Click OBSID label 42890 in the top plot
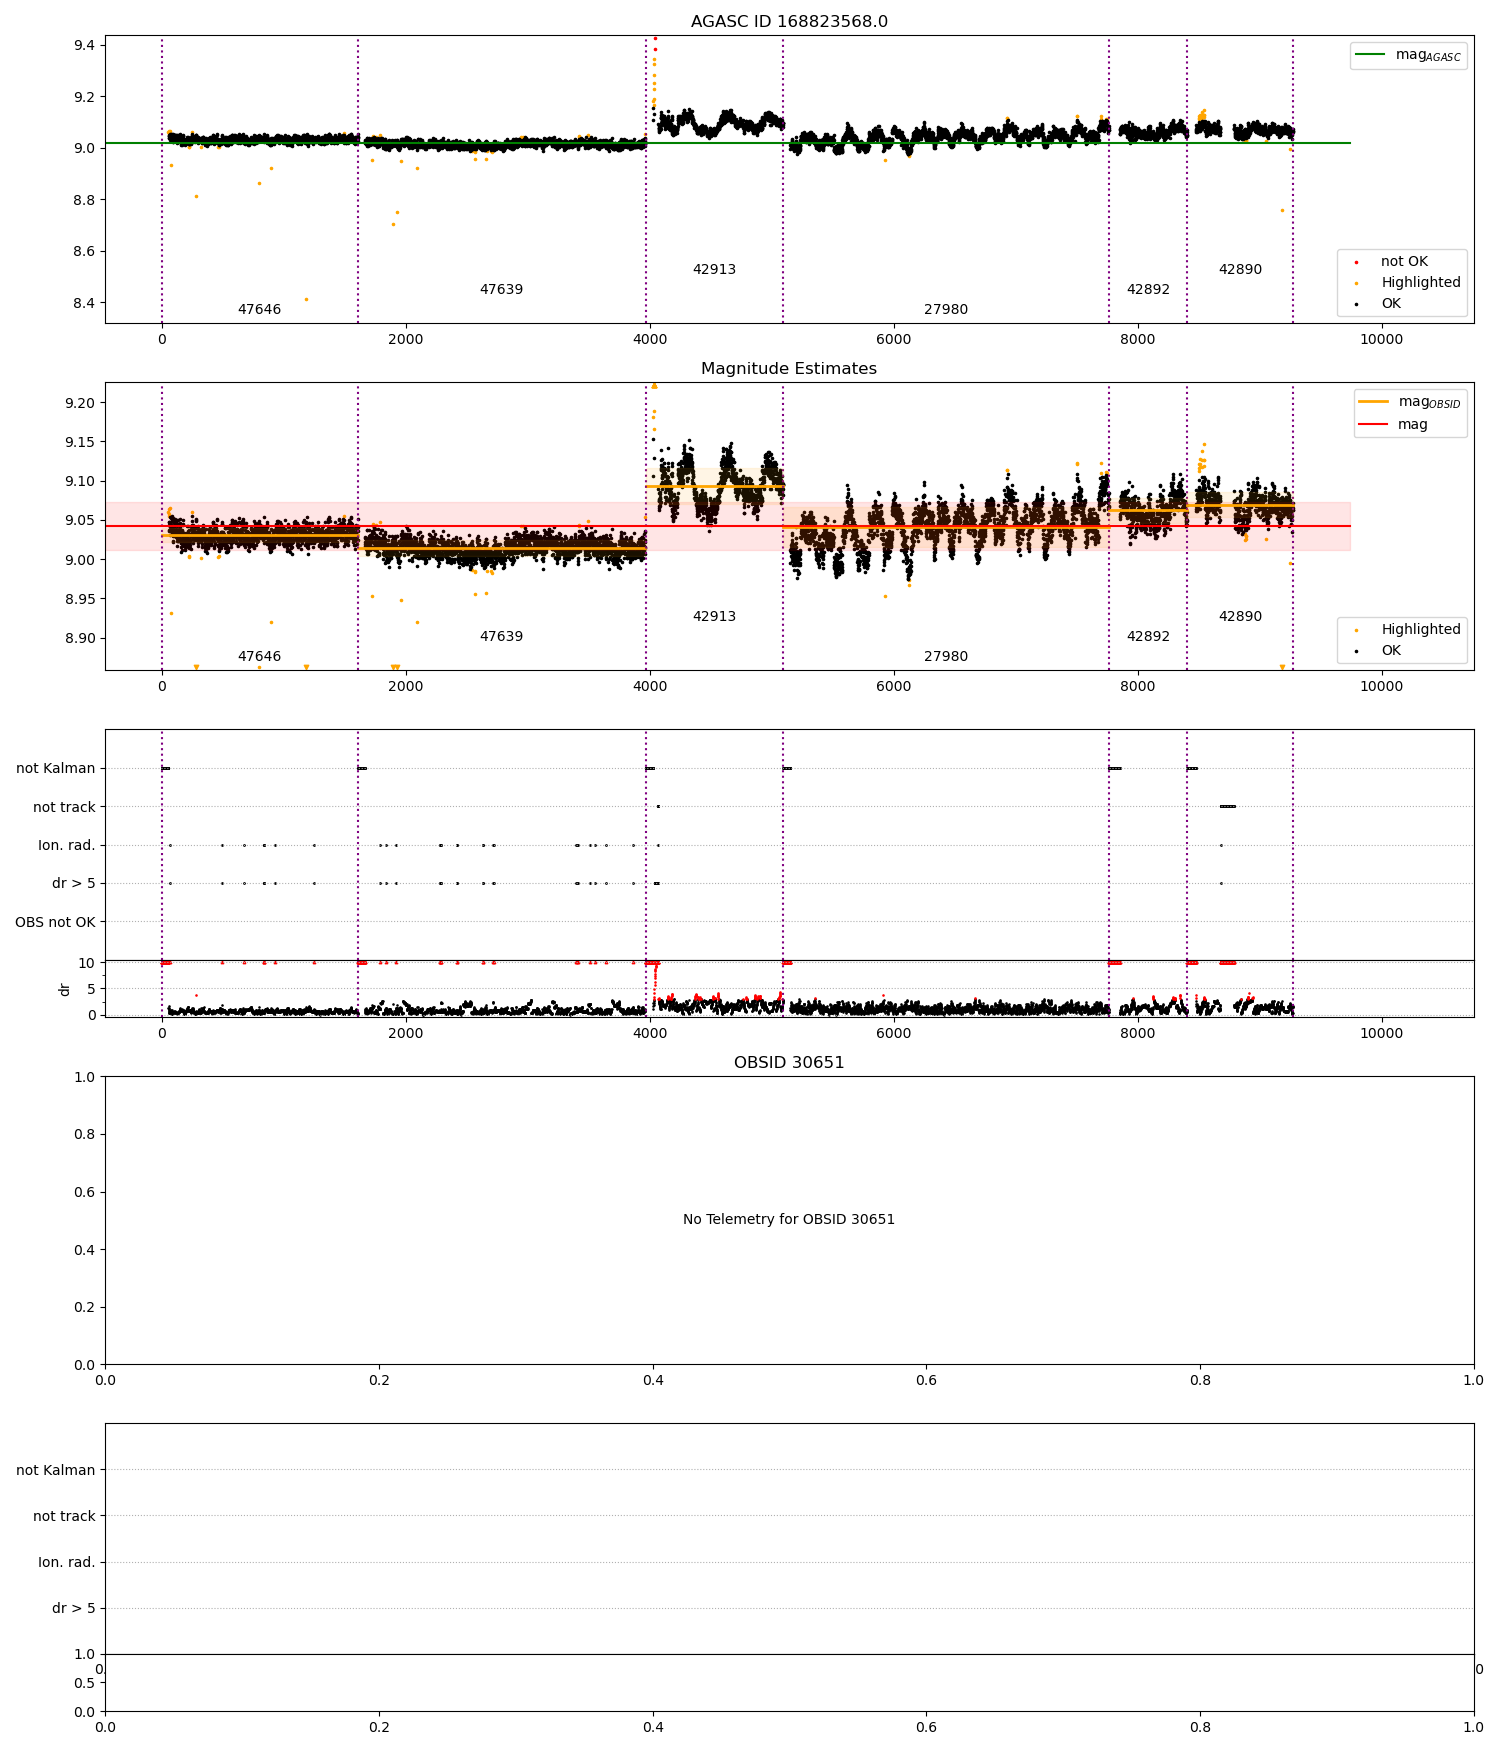This screenshot has height=1750, width=1500. click(1240, 270)
